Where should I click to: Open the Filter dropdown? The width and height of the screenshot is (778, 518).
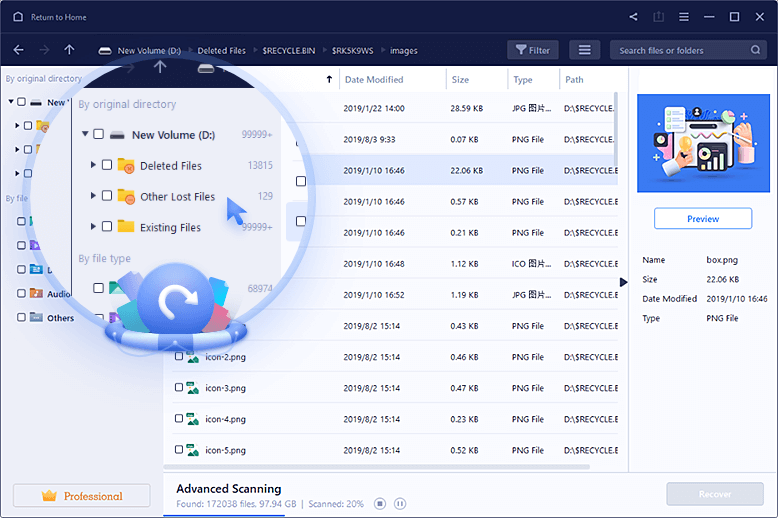pyautogui.click(x=531, y=50)
